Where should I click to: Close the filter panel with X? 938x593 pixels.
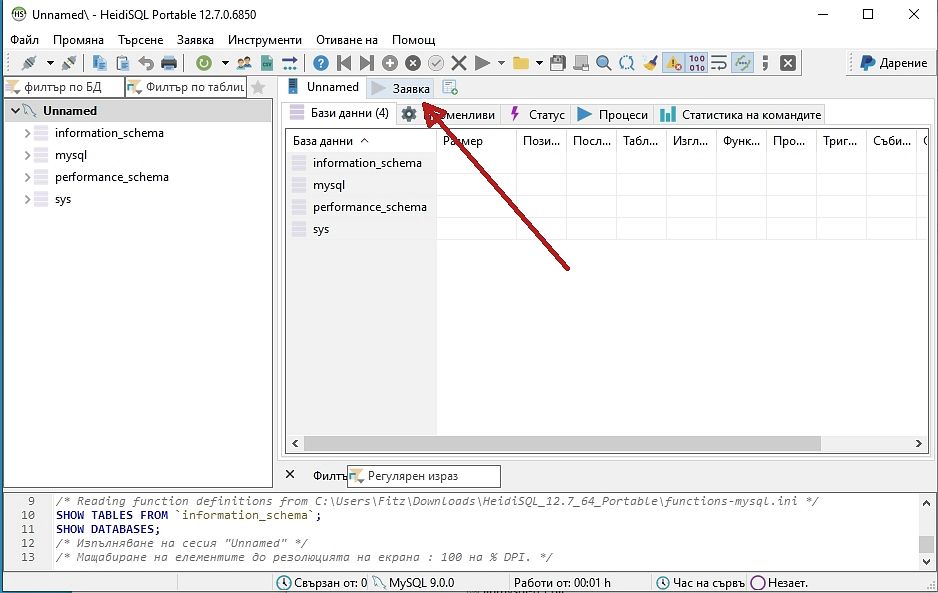[290, 475]
